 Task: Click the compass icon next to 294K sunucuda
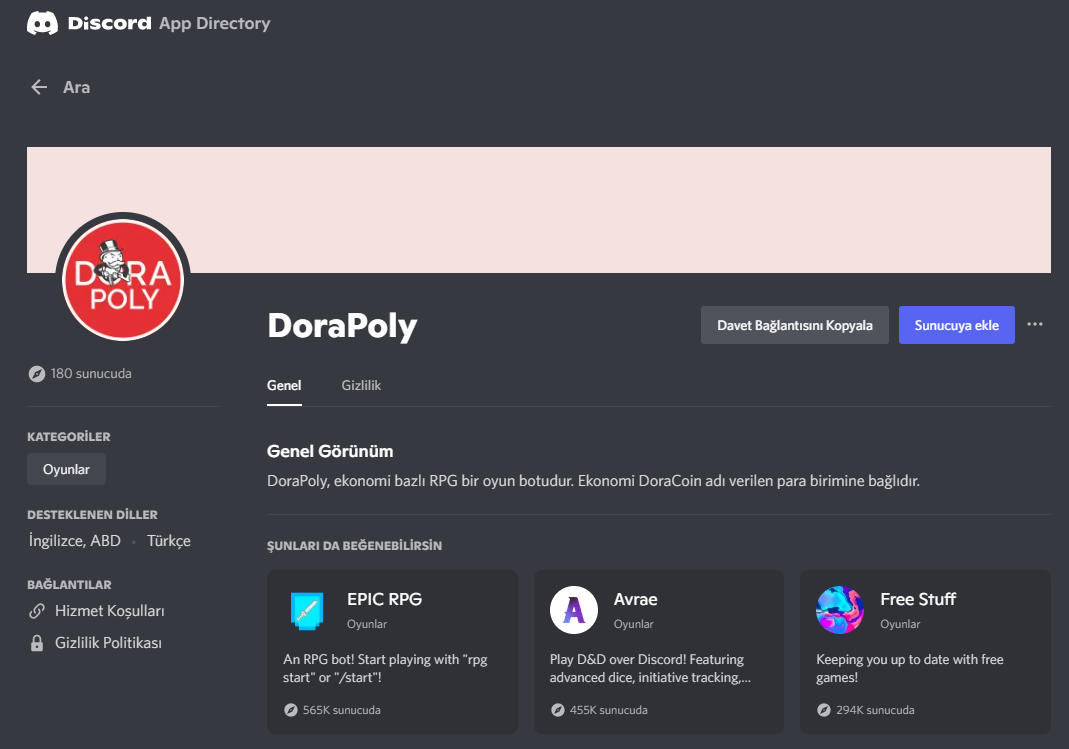pos(824,709)
